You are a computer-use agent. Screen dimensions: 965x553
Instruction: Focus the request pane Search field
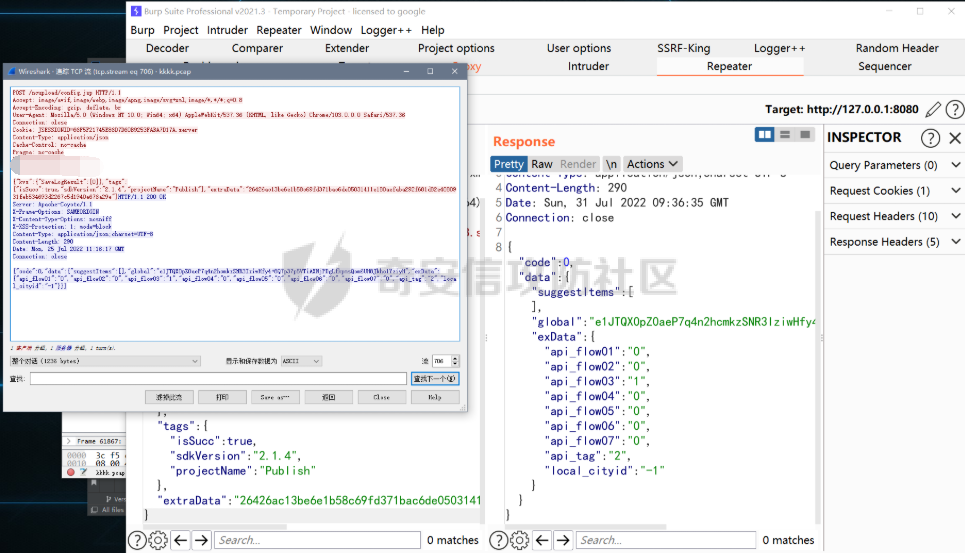tap(317, 540)
